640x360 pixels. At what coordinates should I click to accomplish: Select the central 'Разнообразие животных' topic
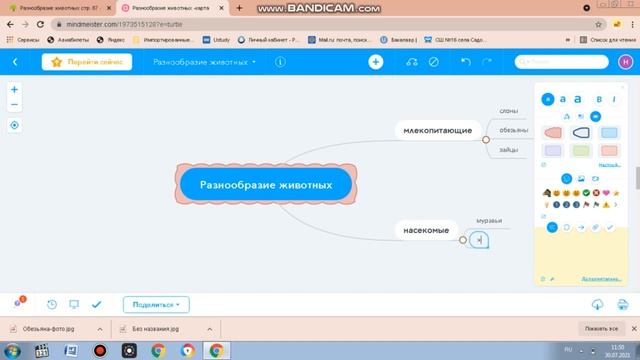coord(266,184)
